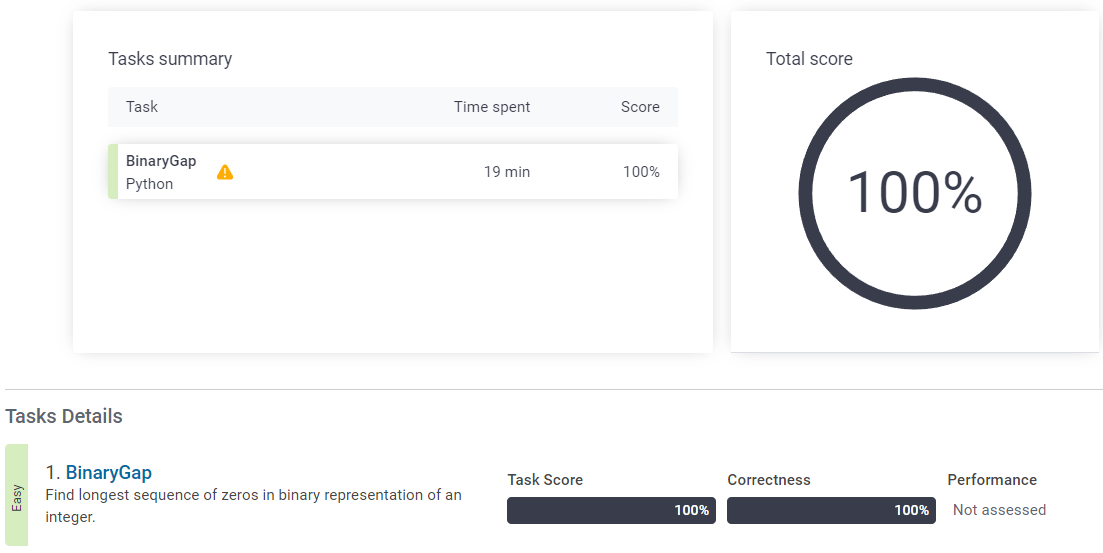
Task: Click the green Easy difficulty tag
Action: [16, 495]
